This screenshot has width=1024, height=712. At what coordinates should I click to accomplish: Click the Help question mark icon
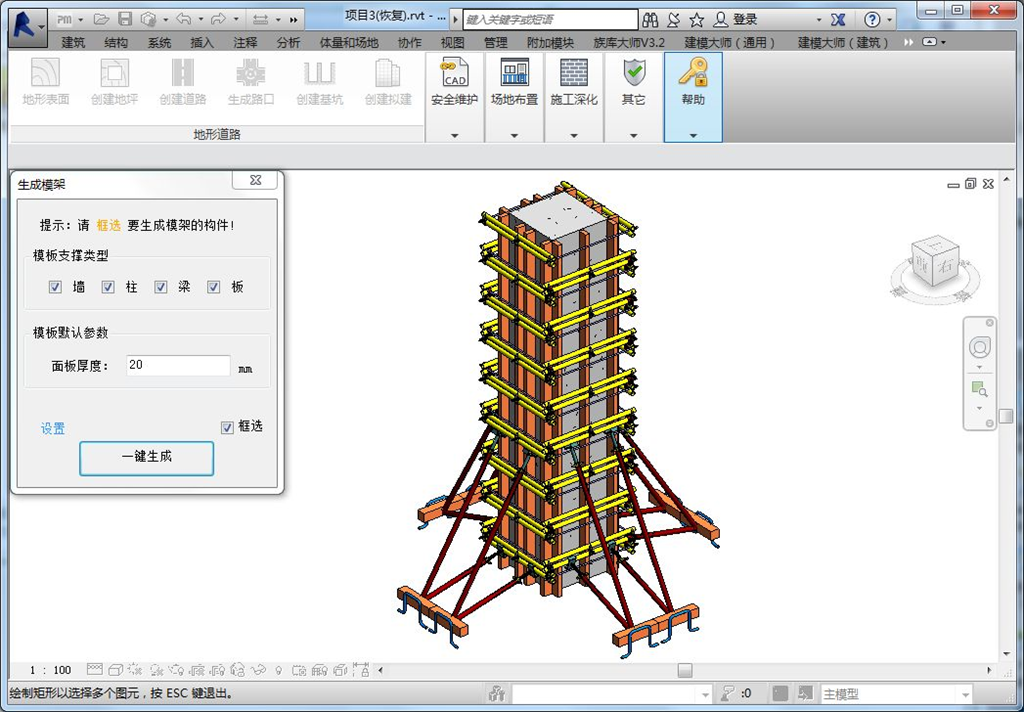pyautogui.click(x=872, y=20)
